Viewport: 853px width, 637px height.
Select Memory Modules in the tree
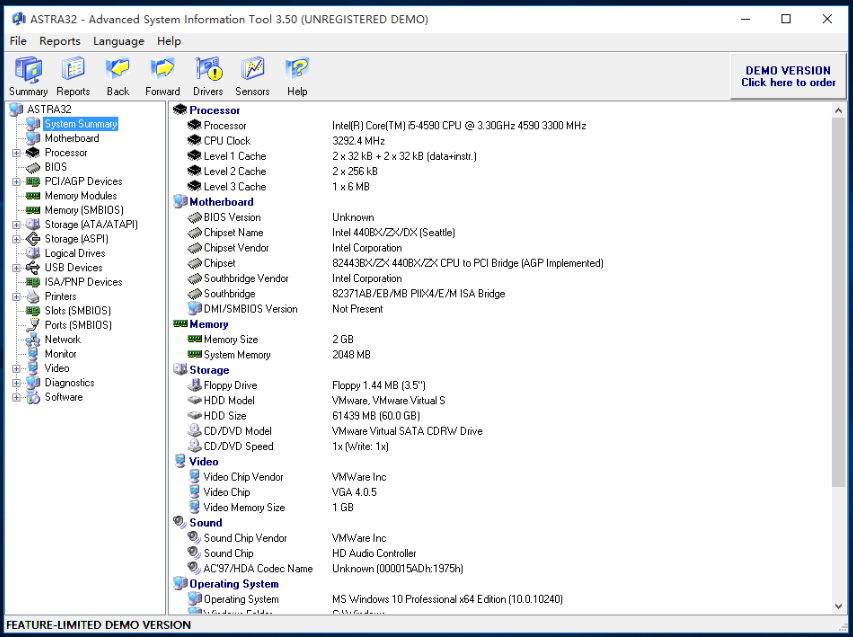[81, 196]
